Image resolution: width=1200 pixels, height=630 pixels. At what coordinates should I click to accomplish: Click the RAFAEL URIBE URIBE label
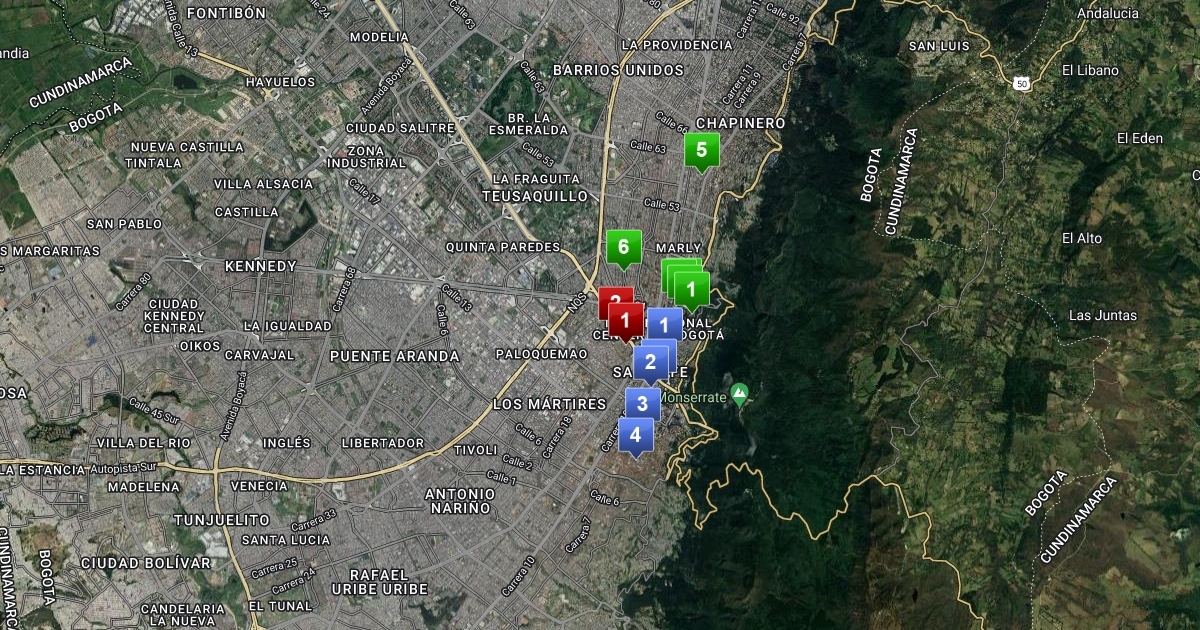point(379,582)
